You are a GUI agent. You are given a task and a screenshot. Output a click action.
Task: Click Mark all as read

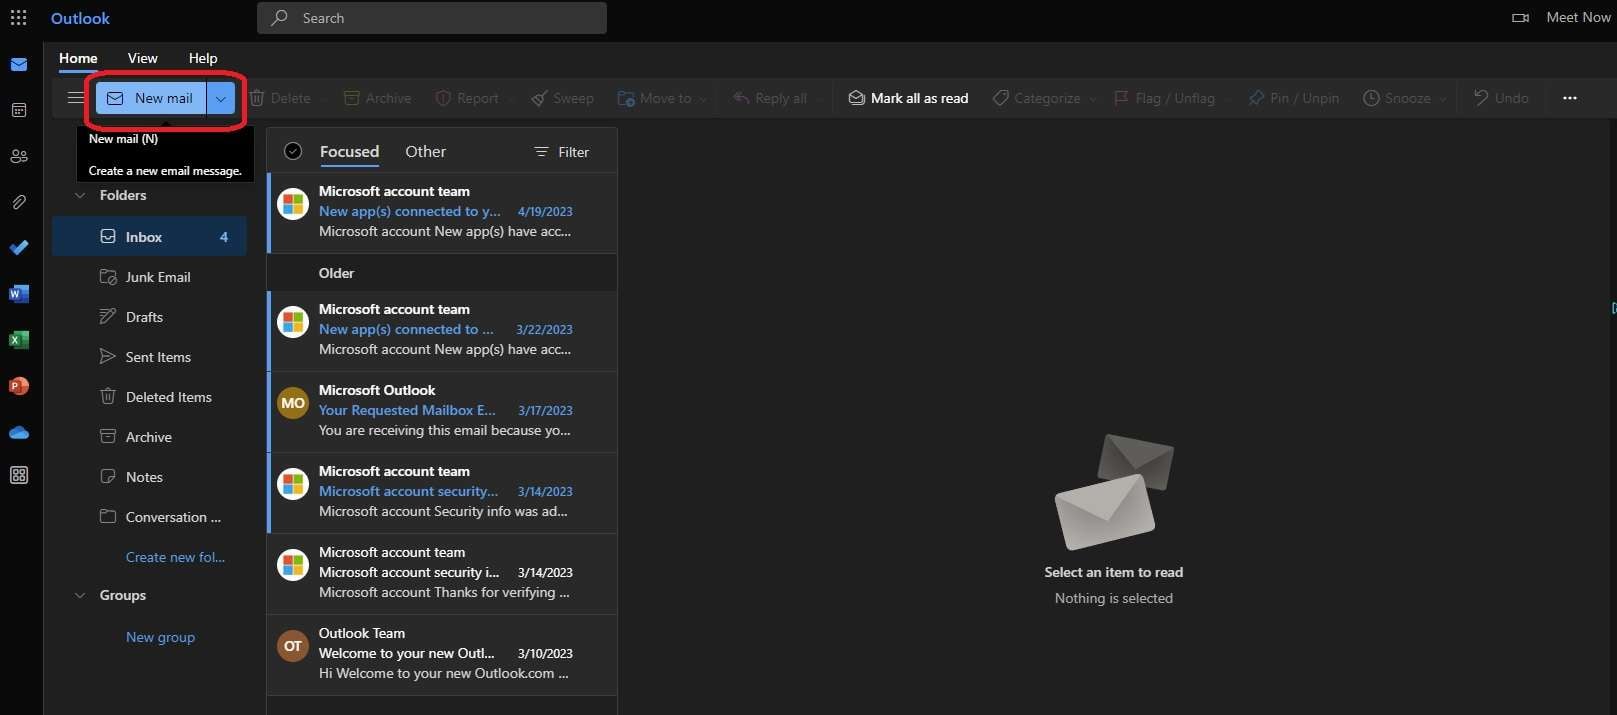(908, 98)
